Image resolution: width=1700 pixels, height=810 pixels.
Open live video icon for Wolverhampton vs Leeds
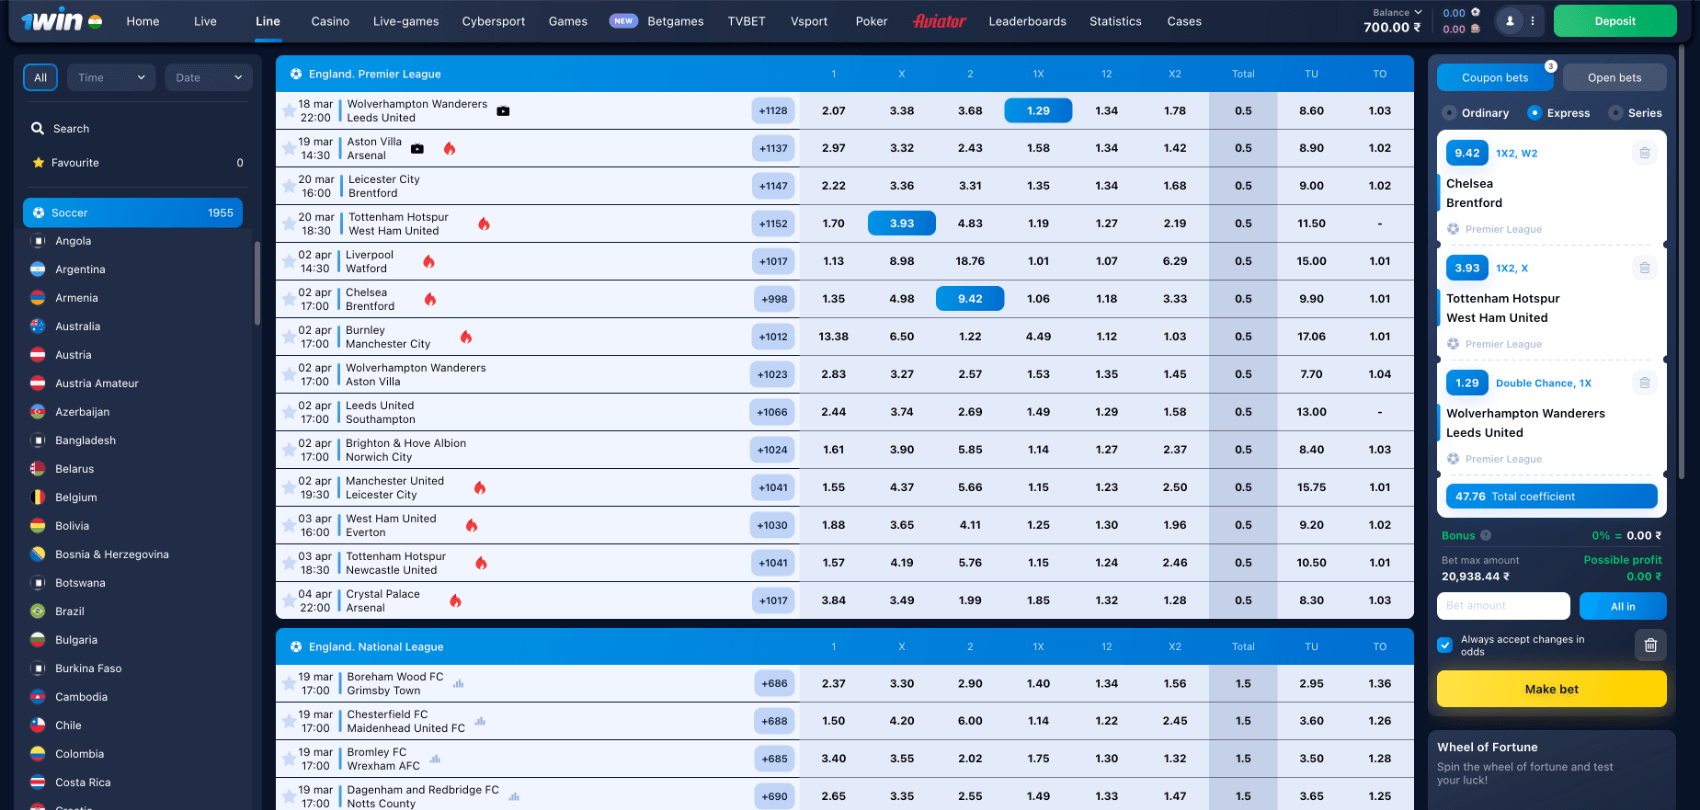point(503,111)
